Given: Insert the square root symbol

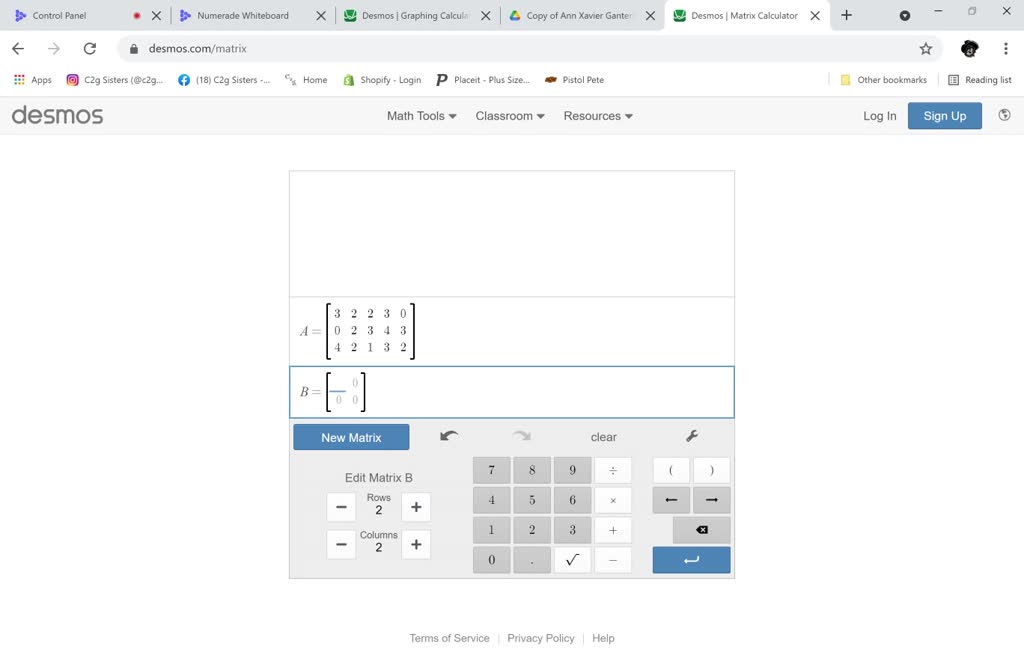Looking at the screenshot, I should tap(572, 560).
